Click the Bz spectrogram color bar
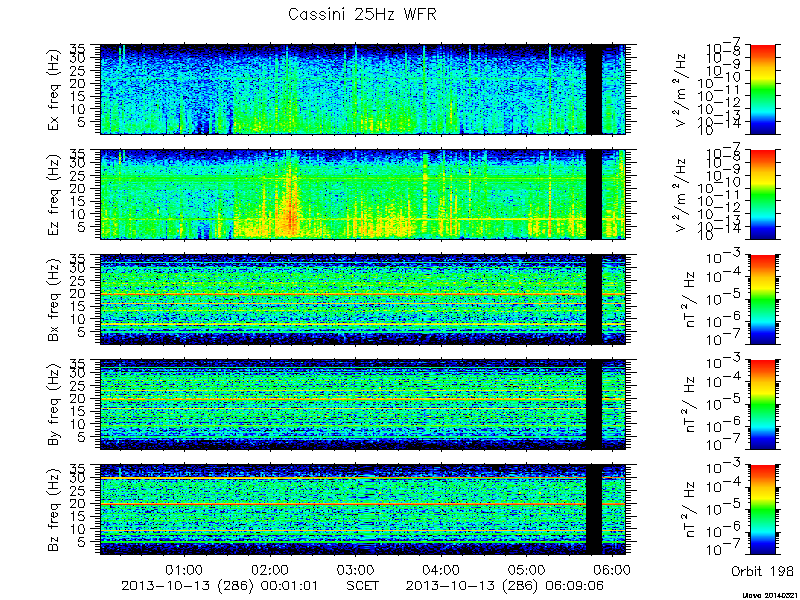 tap(762, 510)
